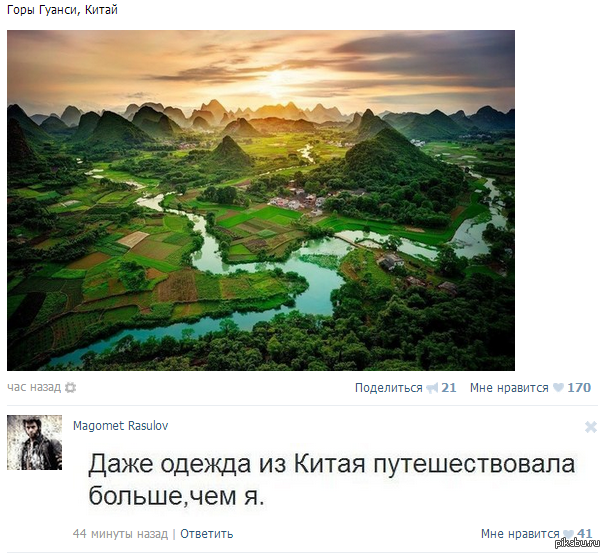Image resolution: width=605 pixels, height=554 pixels.
Task: Show the 41 likes on the comment
Action: coord(585,534)
